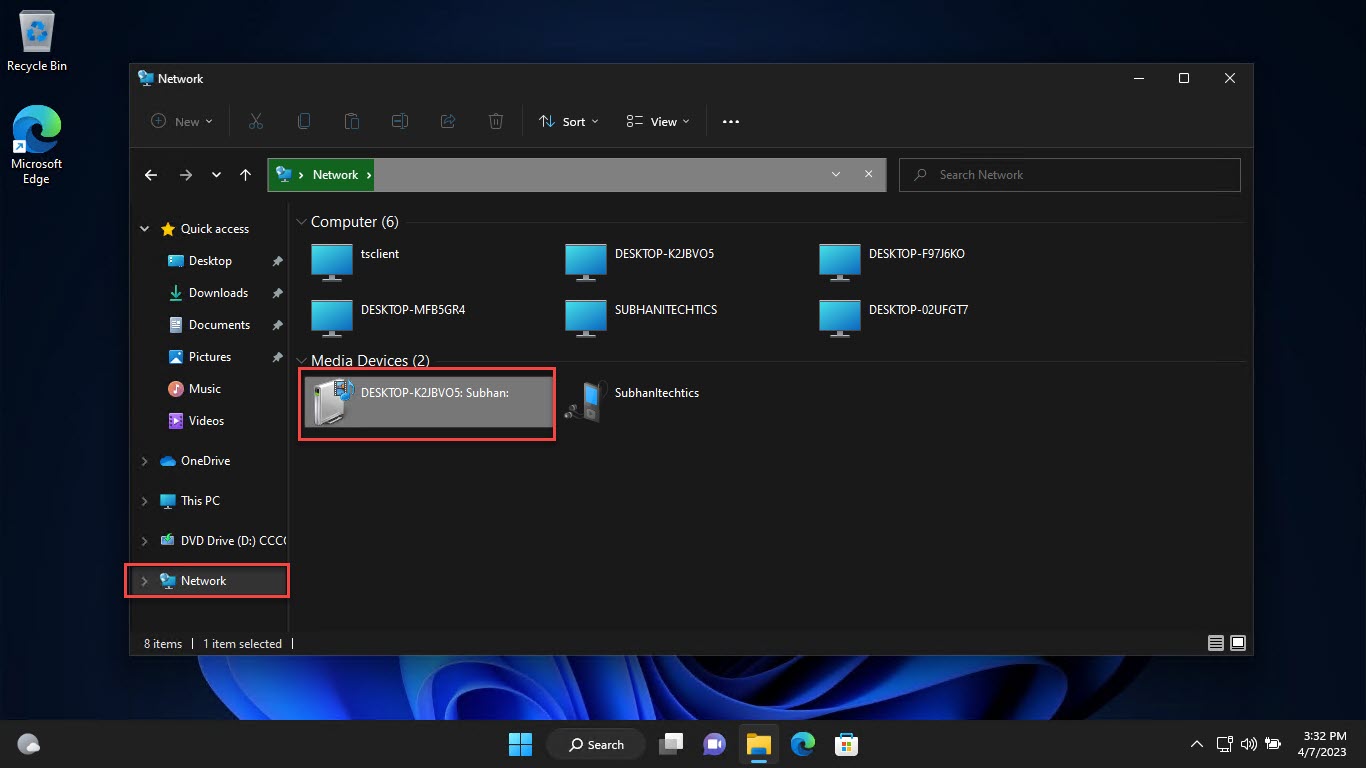
Task: Switch to details view from the status bar
Action: pyautogui.click(x=1215, y=643)
